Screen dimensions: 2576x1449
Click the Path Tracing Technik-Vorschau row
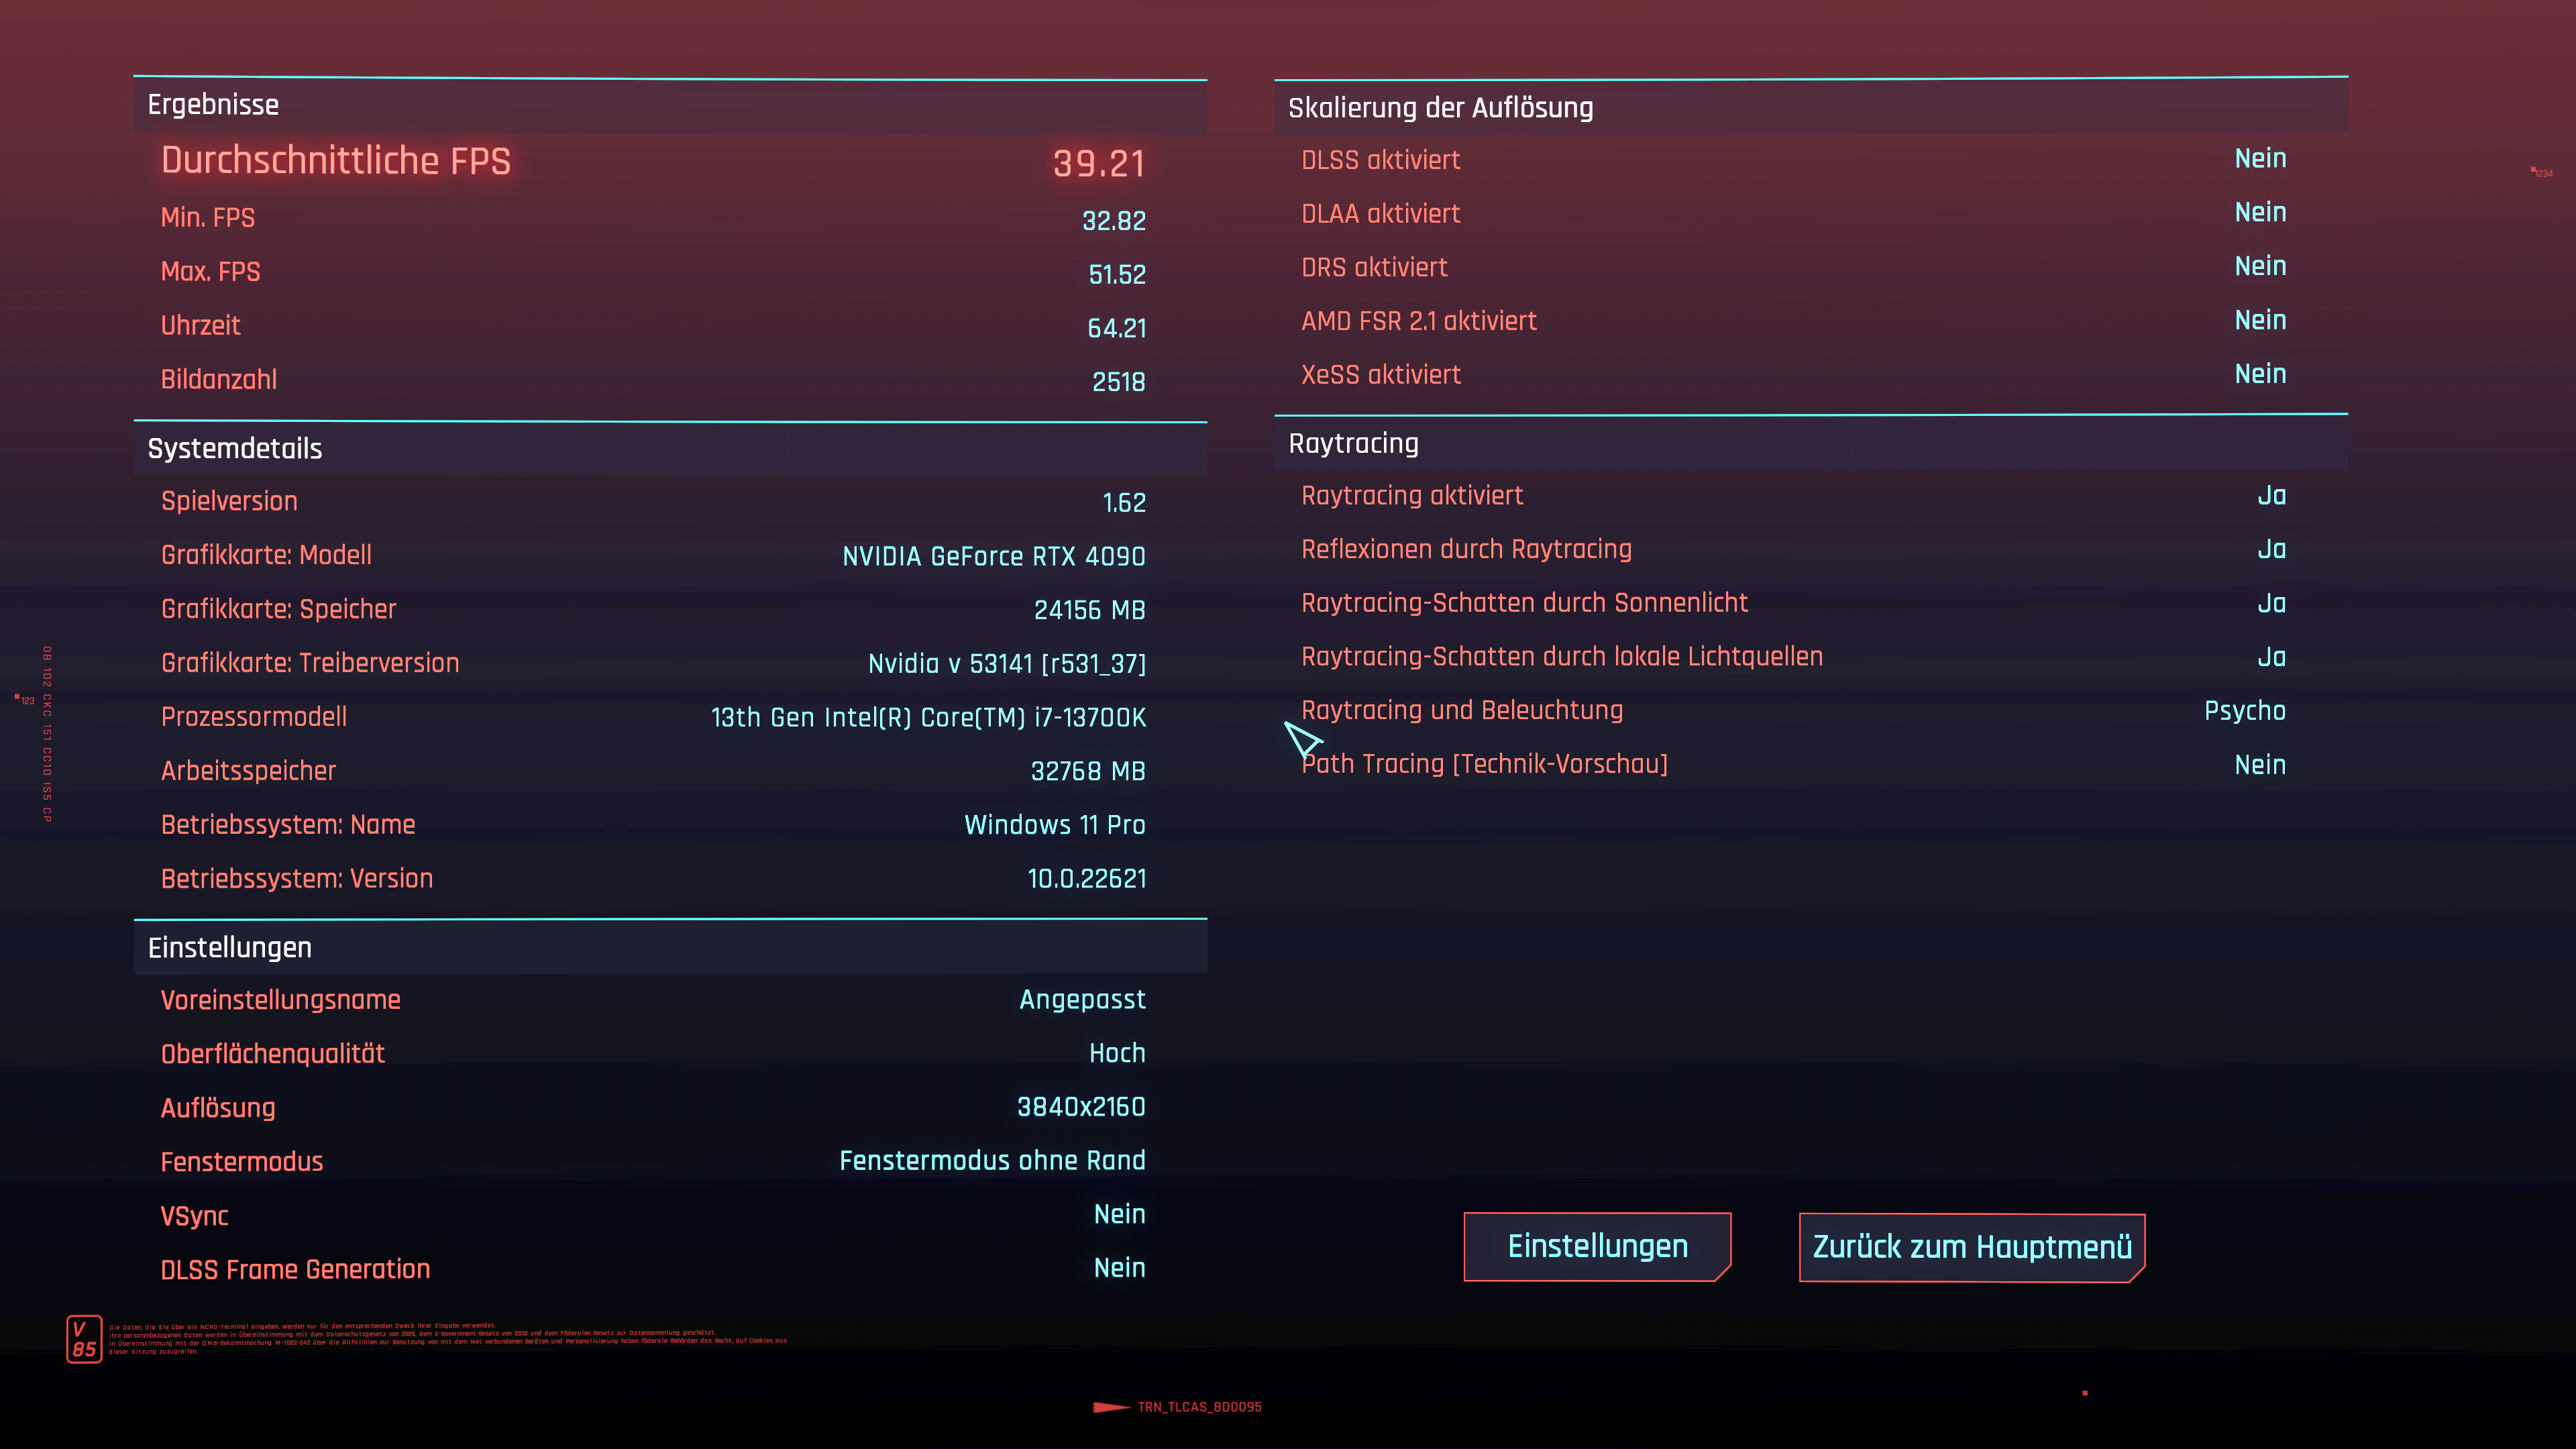click(x=1484, y=764)
